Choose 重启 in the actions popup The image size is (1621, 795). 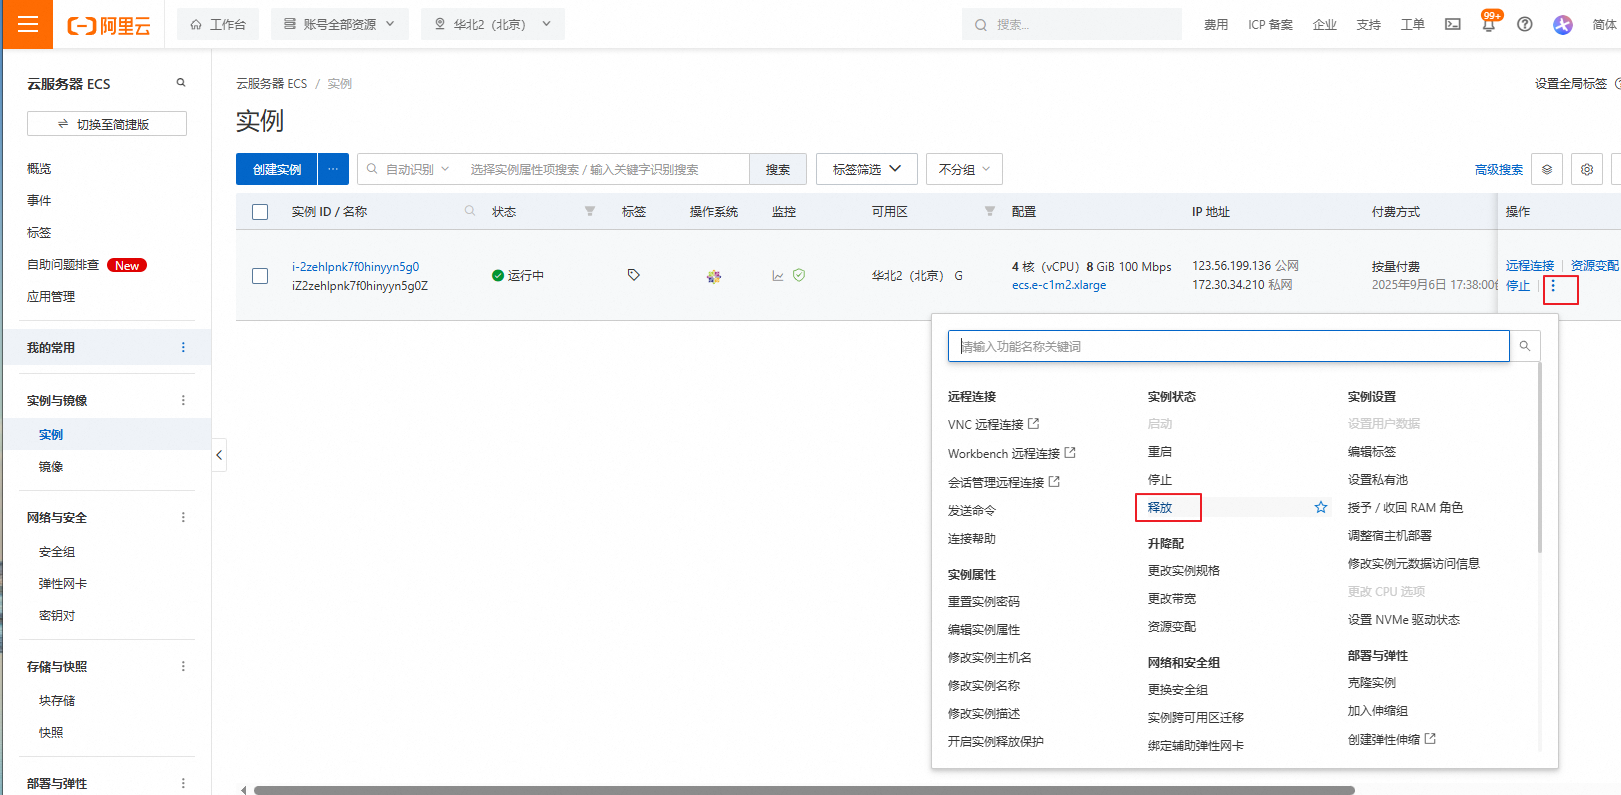[x=1160, y=452]
